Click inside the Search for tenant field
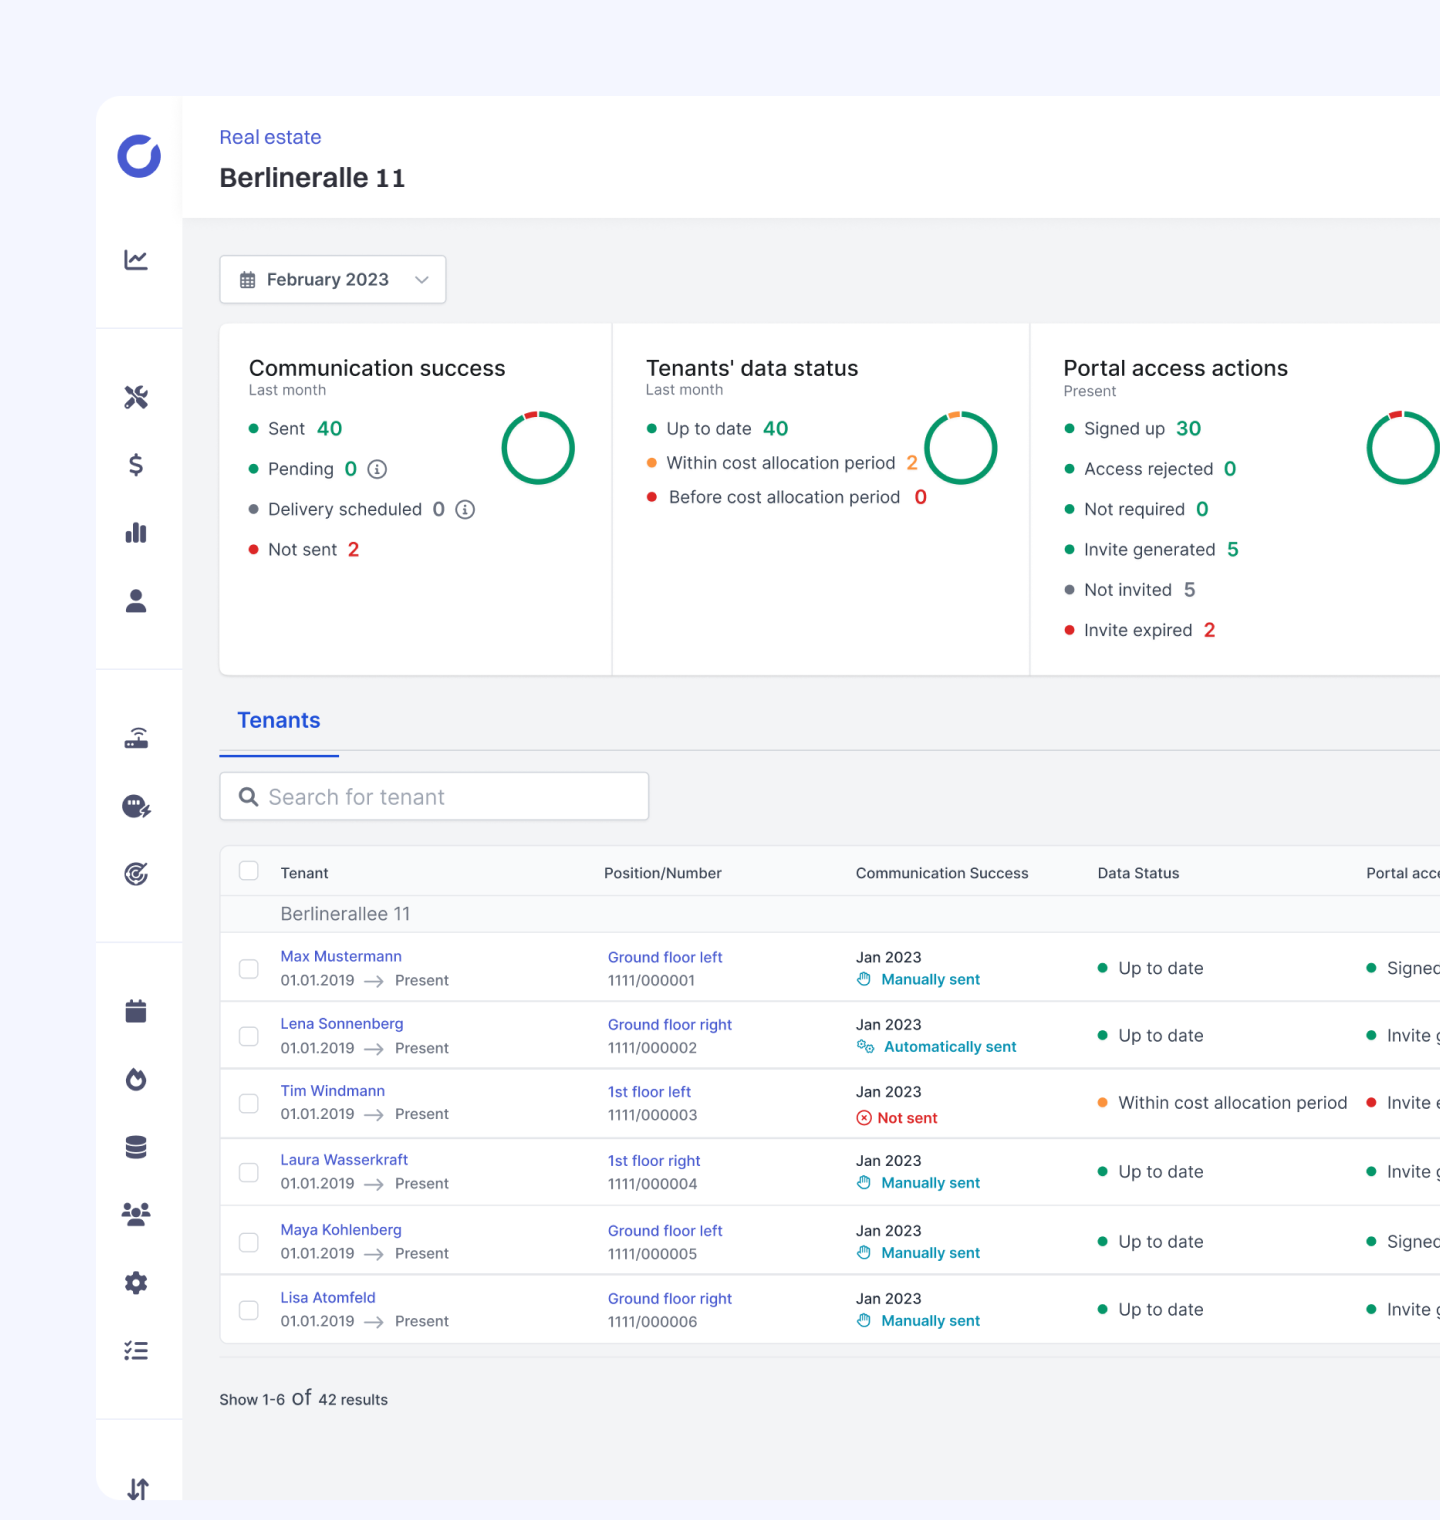The image size is (1440, 1520). click(x=434, y=796)
